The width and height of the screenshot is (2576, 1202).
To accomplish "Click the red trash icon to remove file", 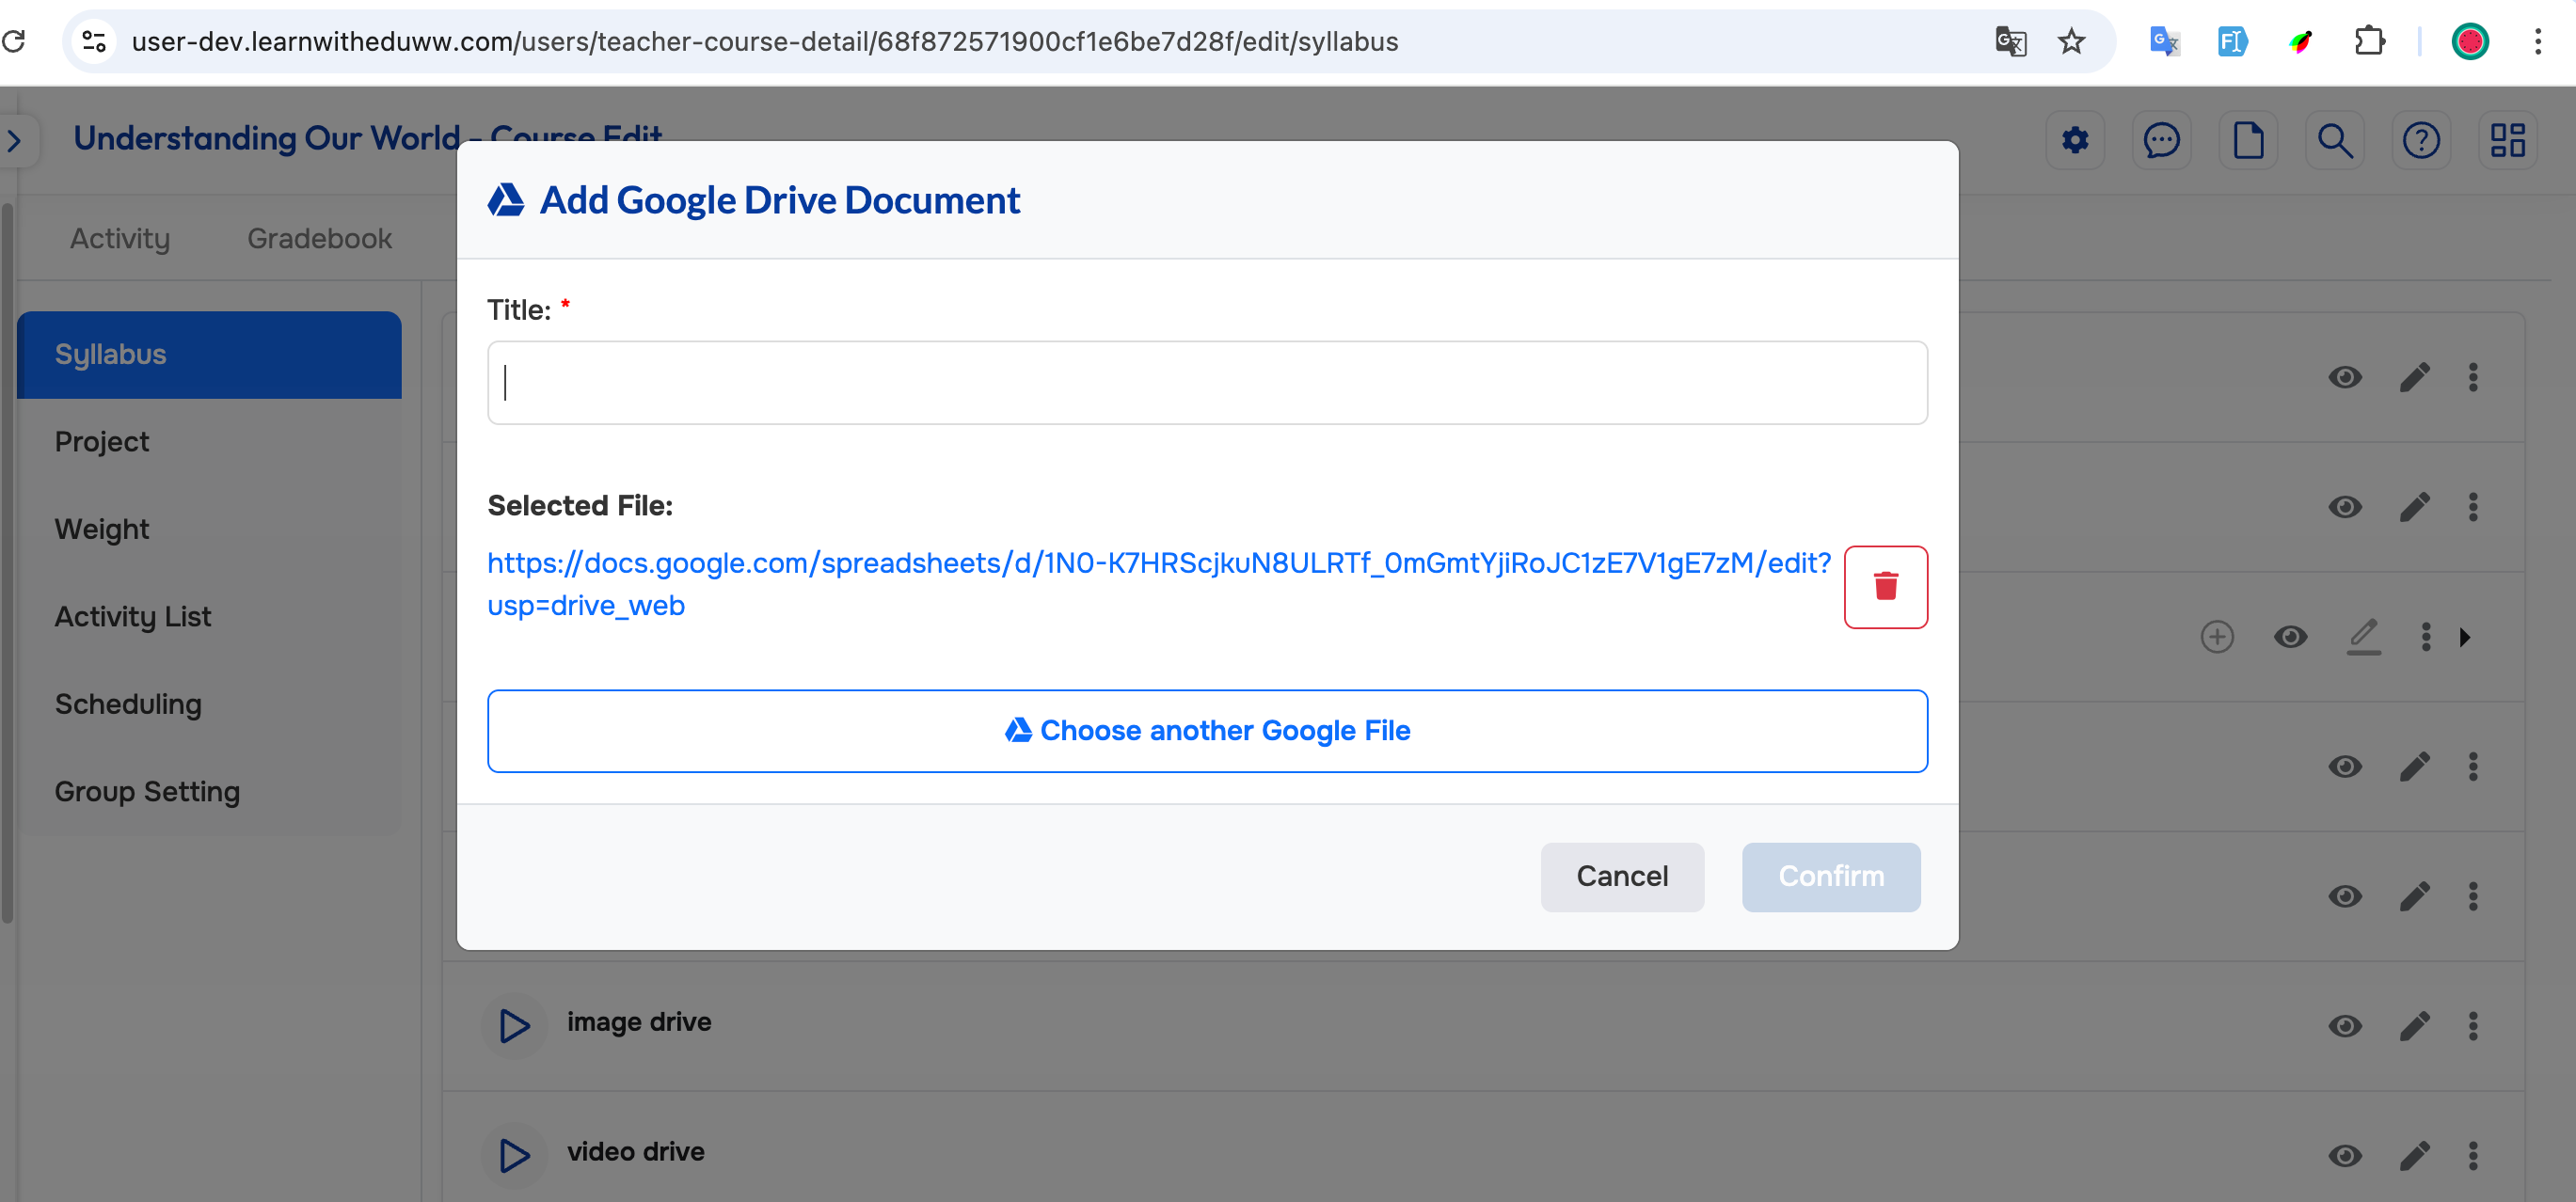I will 1885,587.
